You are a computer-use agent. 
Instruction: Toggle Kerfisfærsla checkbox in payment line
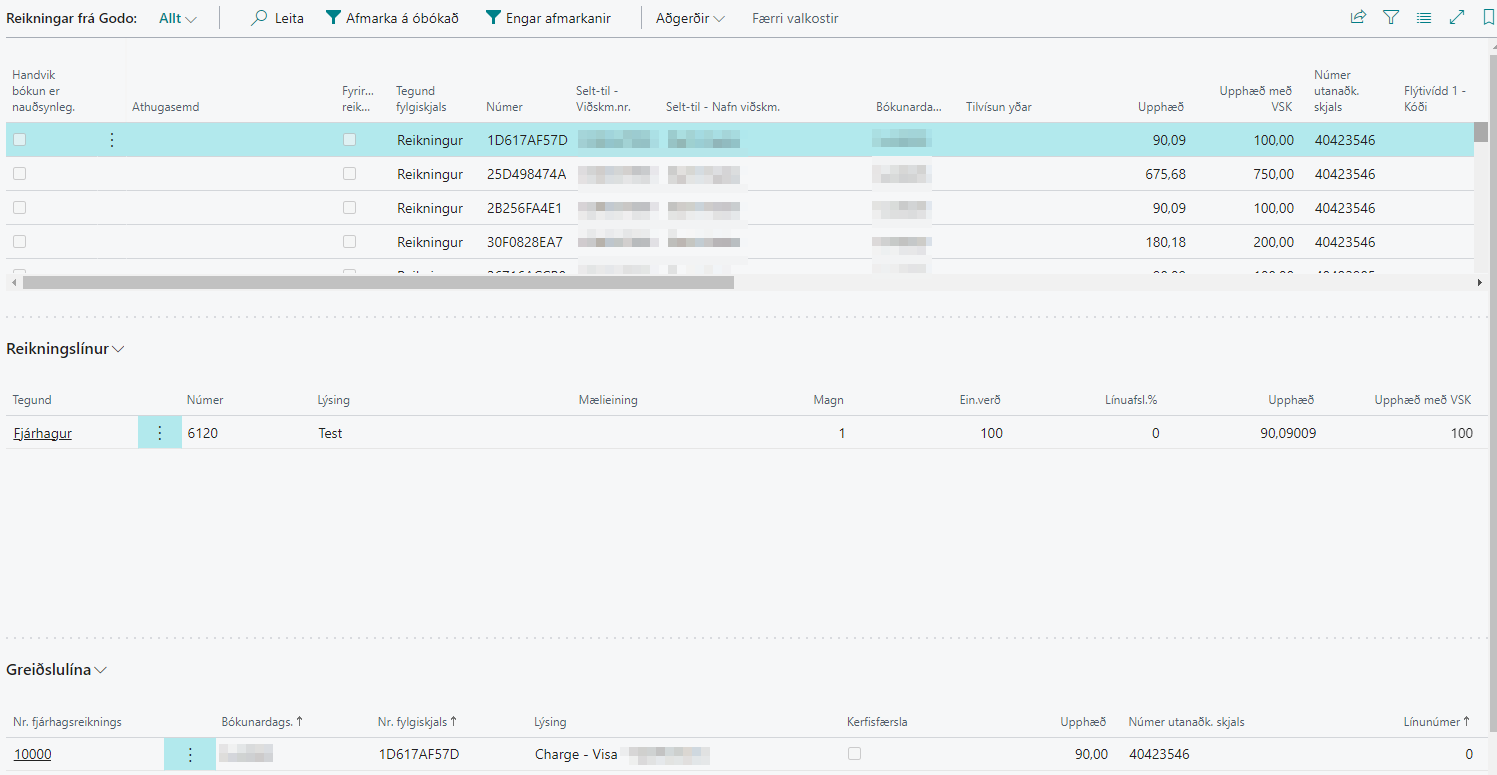pos(854,754)
